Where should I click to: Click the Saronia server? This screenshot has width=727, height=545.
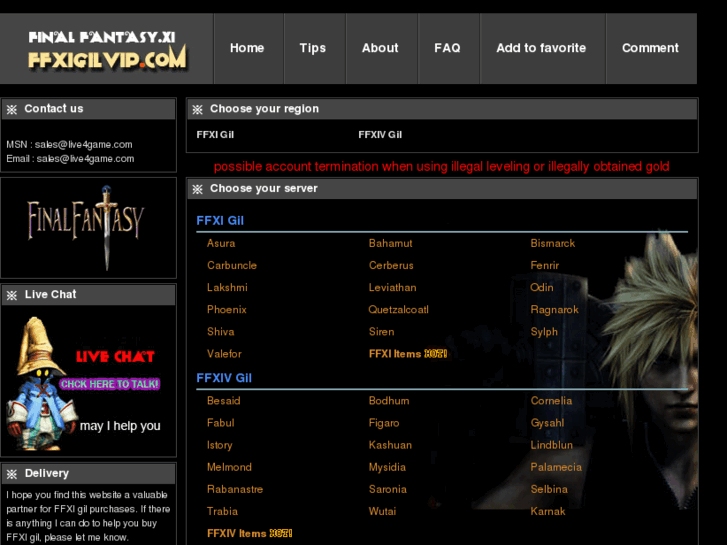[388, 489]
